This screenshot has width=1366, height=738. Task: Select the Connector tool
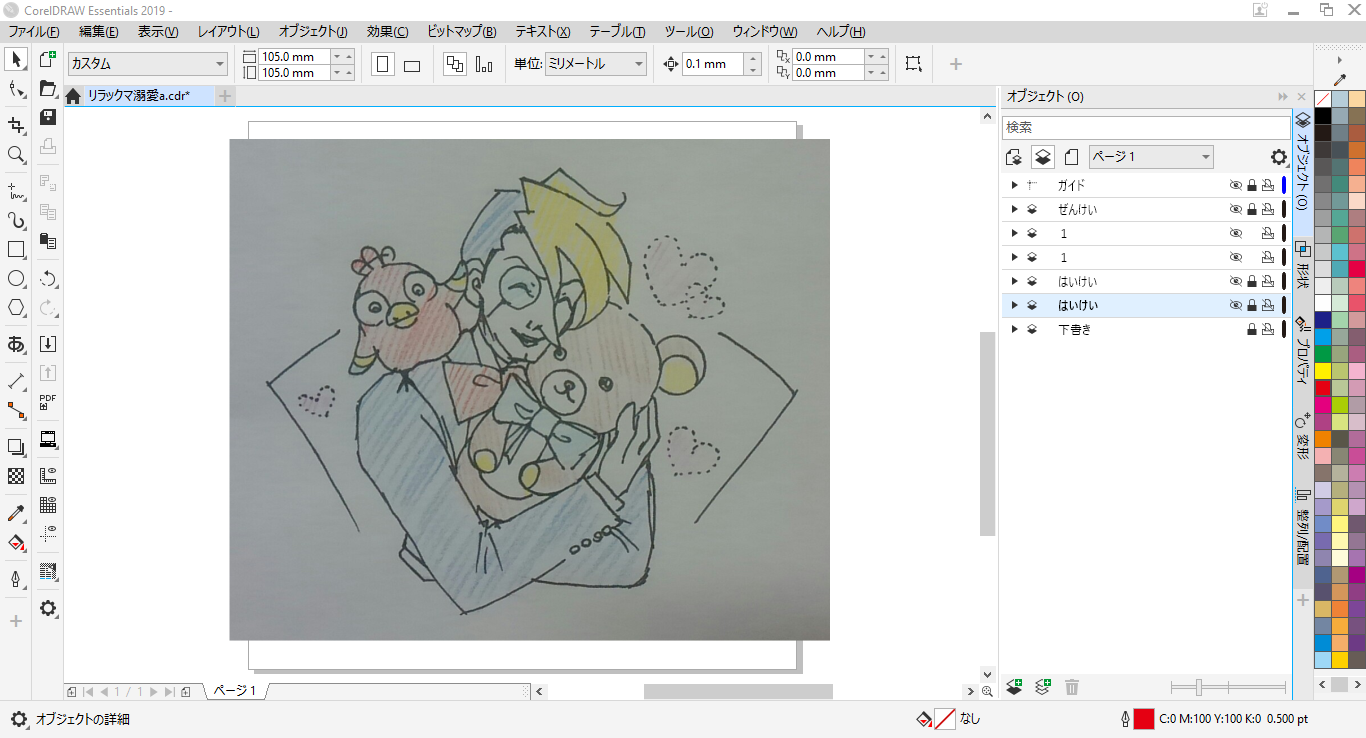pyautogui.click(x=16, y=410)
